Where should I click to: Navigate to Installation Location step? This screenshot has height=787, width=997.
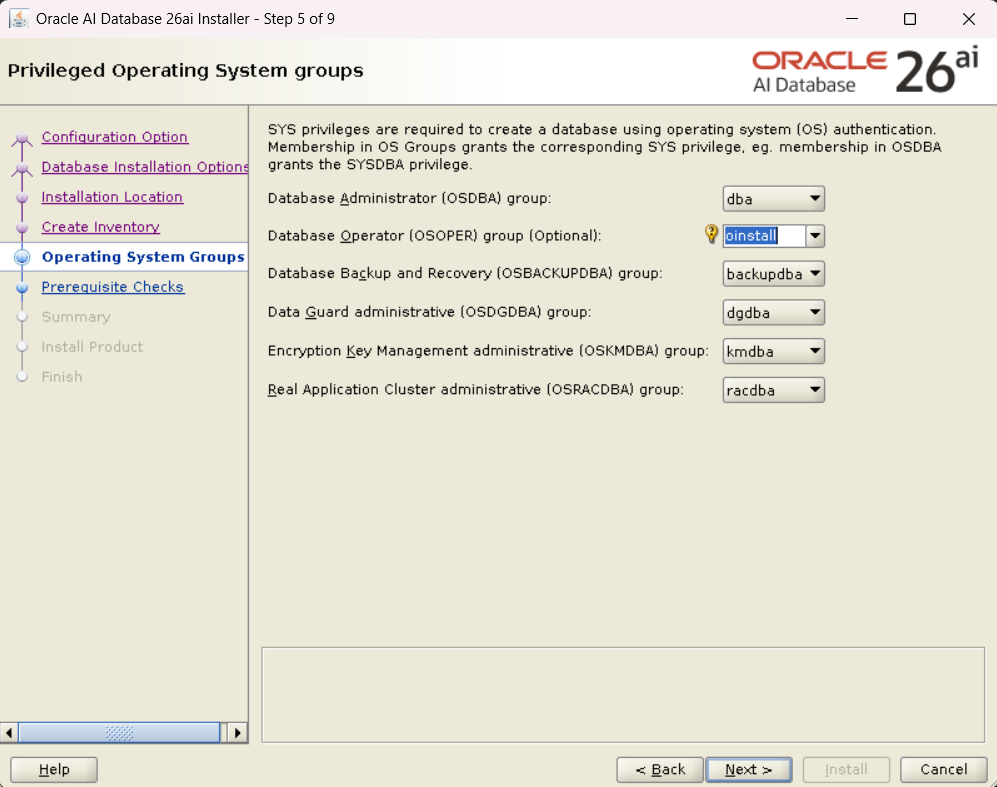pos(112,197)
